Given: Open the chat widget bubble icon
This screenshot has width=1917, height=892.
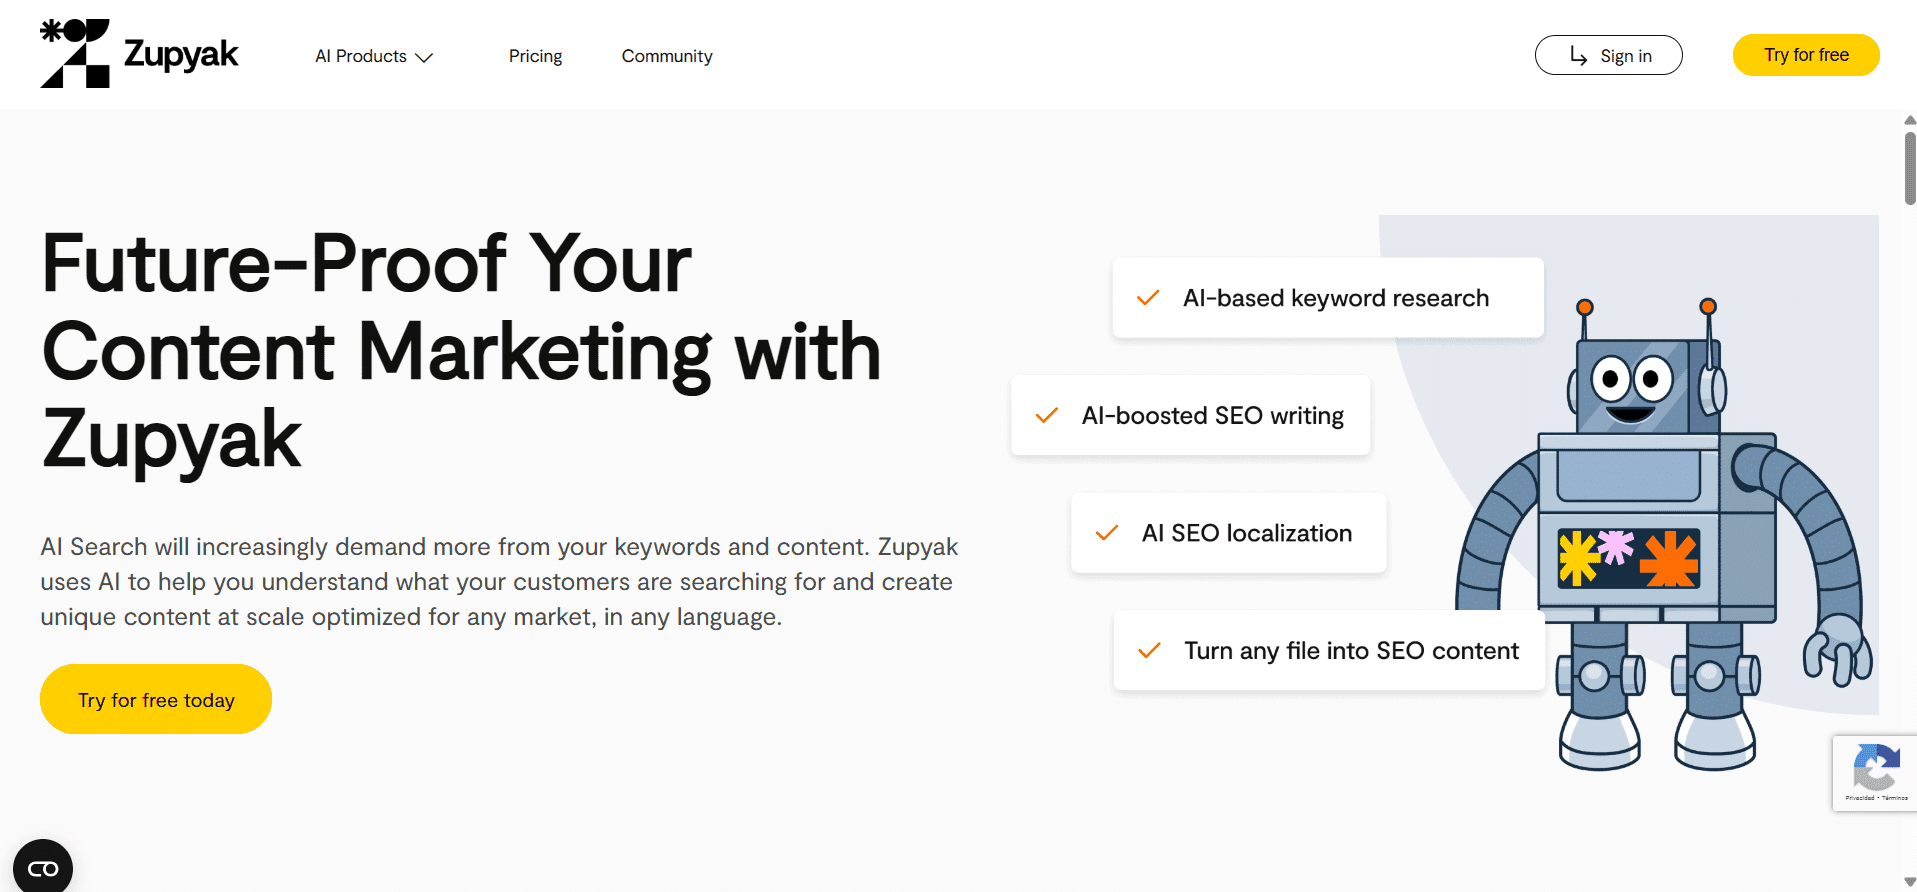Looking at the screenshot, I should coord(43,868).
